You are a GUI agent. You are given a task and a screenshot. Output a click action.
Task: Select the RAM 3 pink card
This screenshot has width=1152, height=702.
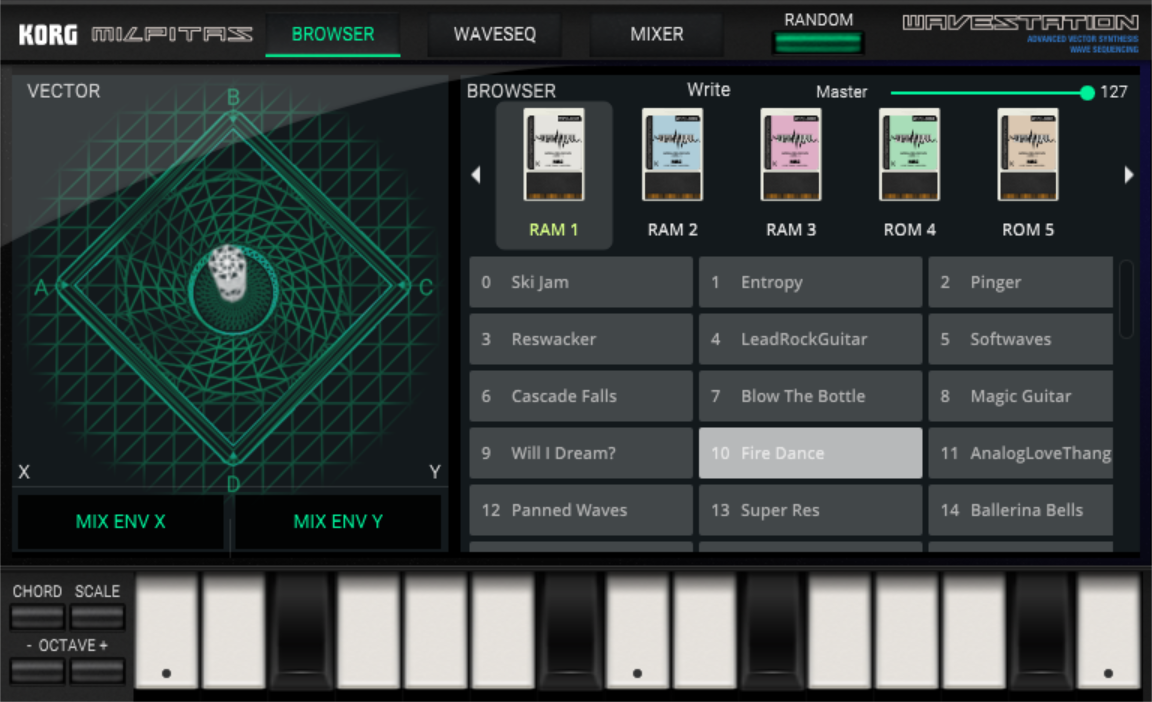(791, 154)
